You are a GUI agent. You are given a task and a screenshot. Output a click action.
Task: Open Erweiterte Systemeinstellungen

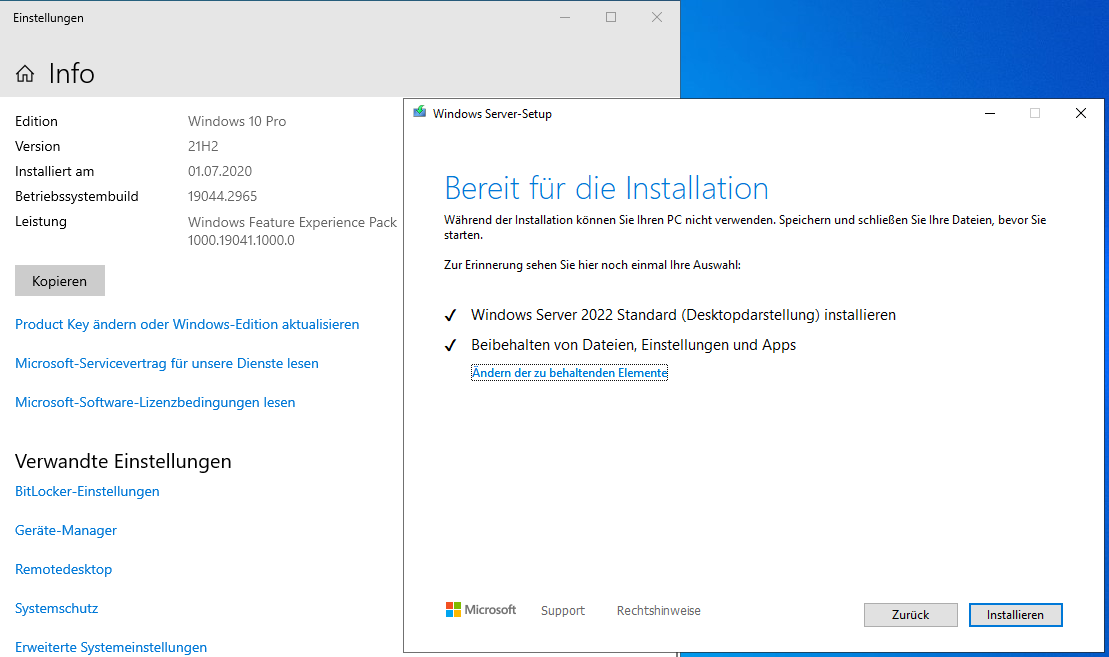(x=111, y=647)
